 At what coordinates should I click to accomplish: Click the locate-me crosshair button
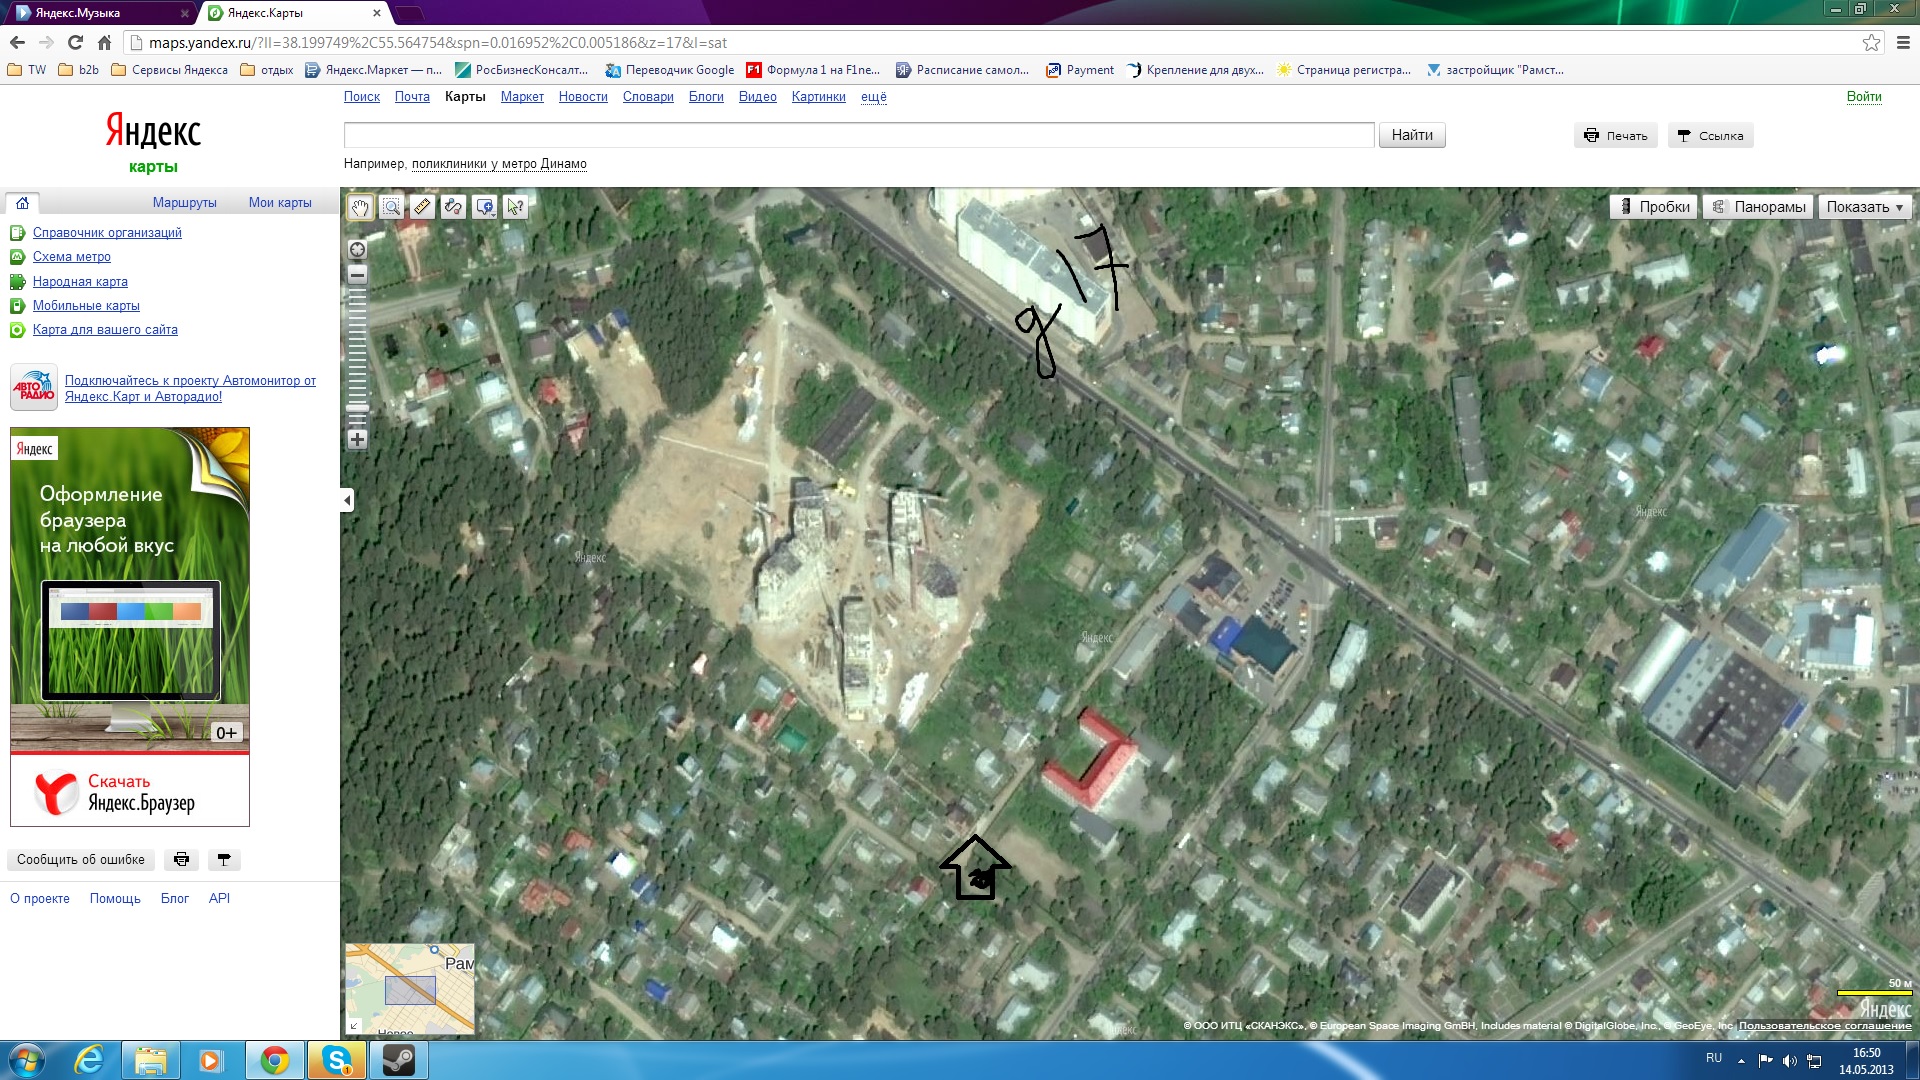coord(357,249)
